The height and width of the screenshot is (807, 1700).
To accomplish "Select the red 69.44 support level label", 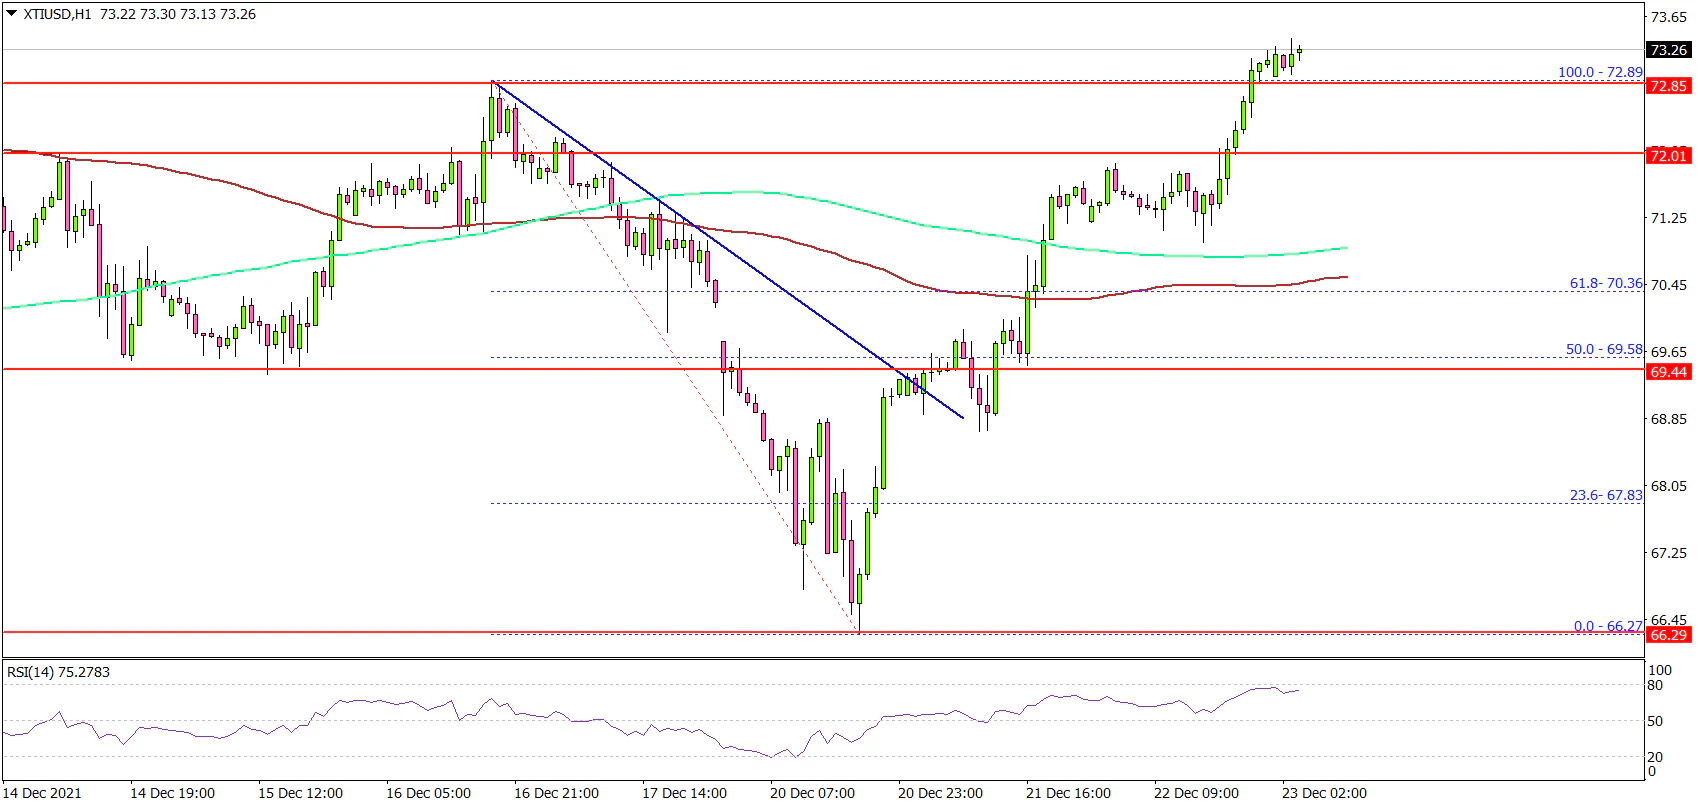I will tap(1668, 372).
